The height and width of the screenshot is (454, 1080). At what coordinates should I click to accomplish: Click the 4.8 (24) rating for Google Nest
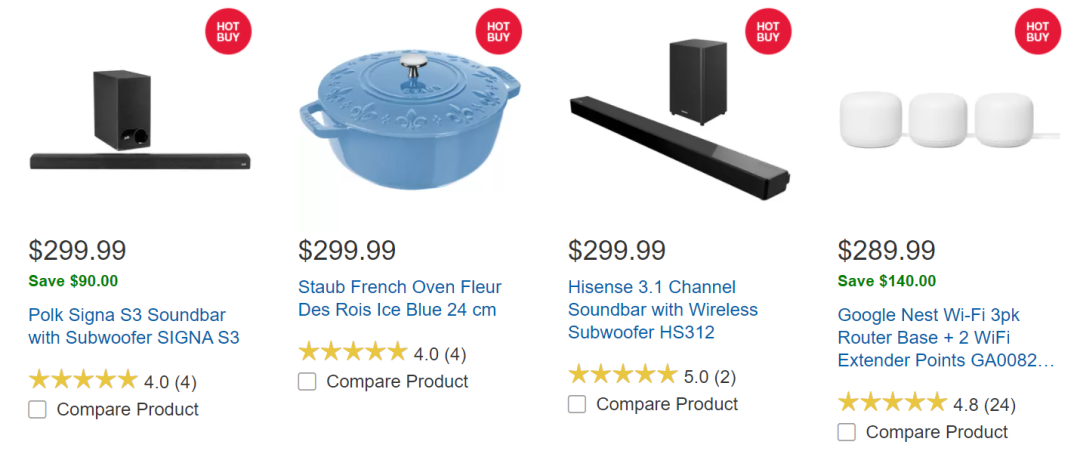[927, 404]
